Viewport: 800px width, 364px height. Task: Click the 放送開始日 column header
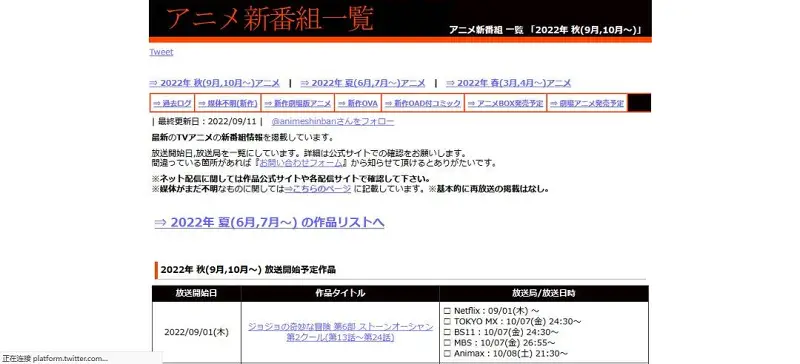(x=196, y=294)
